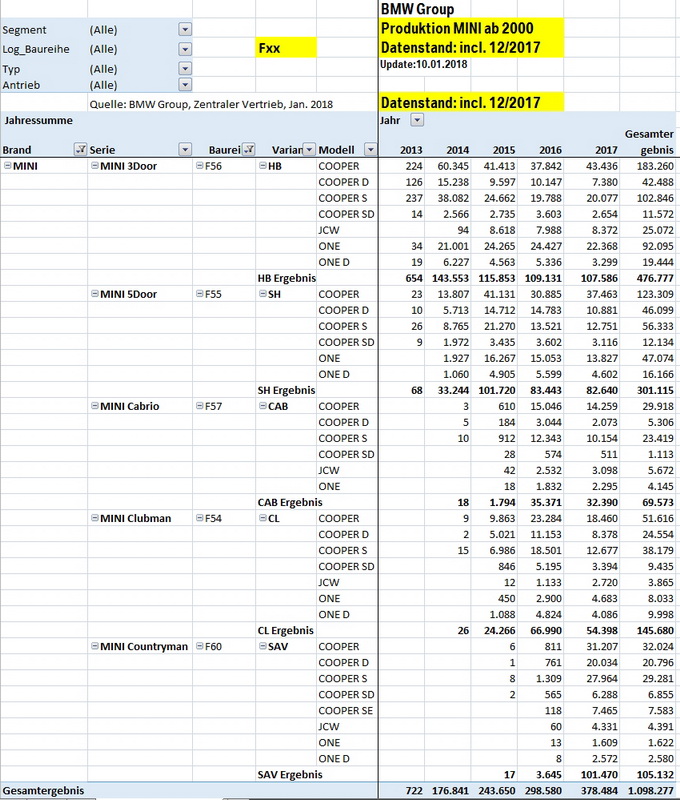Screen dimensions: 680x800
Task: Click the Gesamtergebnis column header
Action: [648, 142]
